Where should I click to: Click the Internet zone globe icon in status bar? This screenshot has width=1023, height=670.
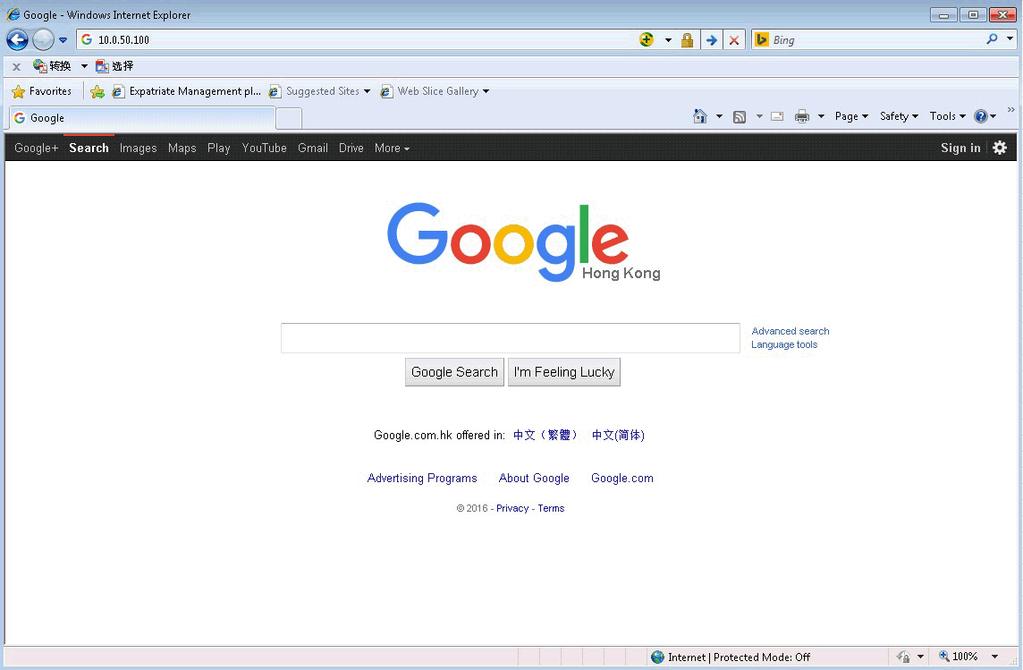click(658, 657)
